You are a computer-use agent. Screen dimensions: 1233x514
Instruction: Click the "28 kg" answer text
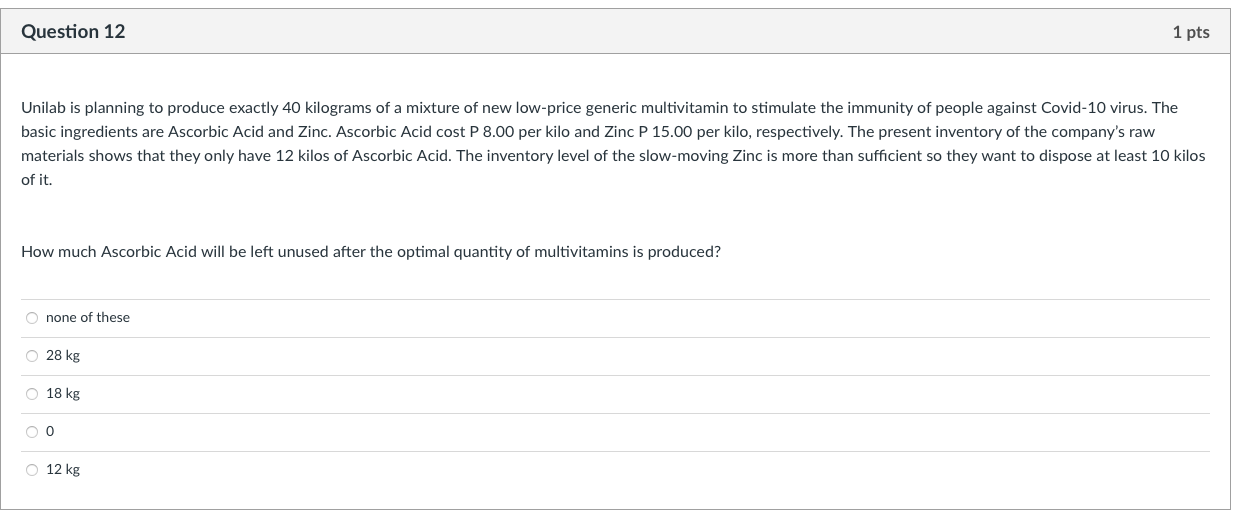[63, 356]
